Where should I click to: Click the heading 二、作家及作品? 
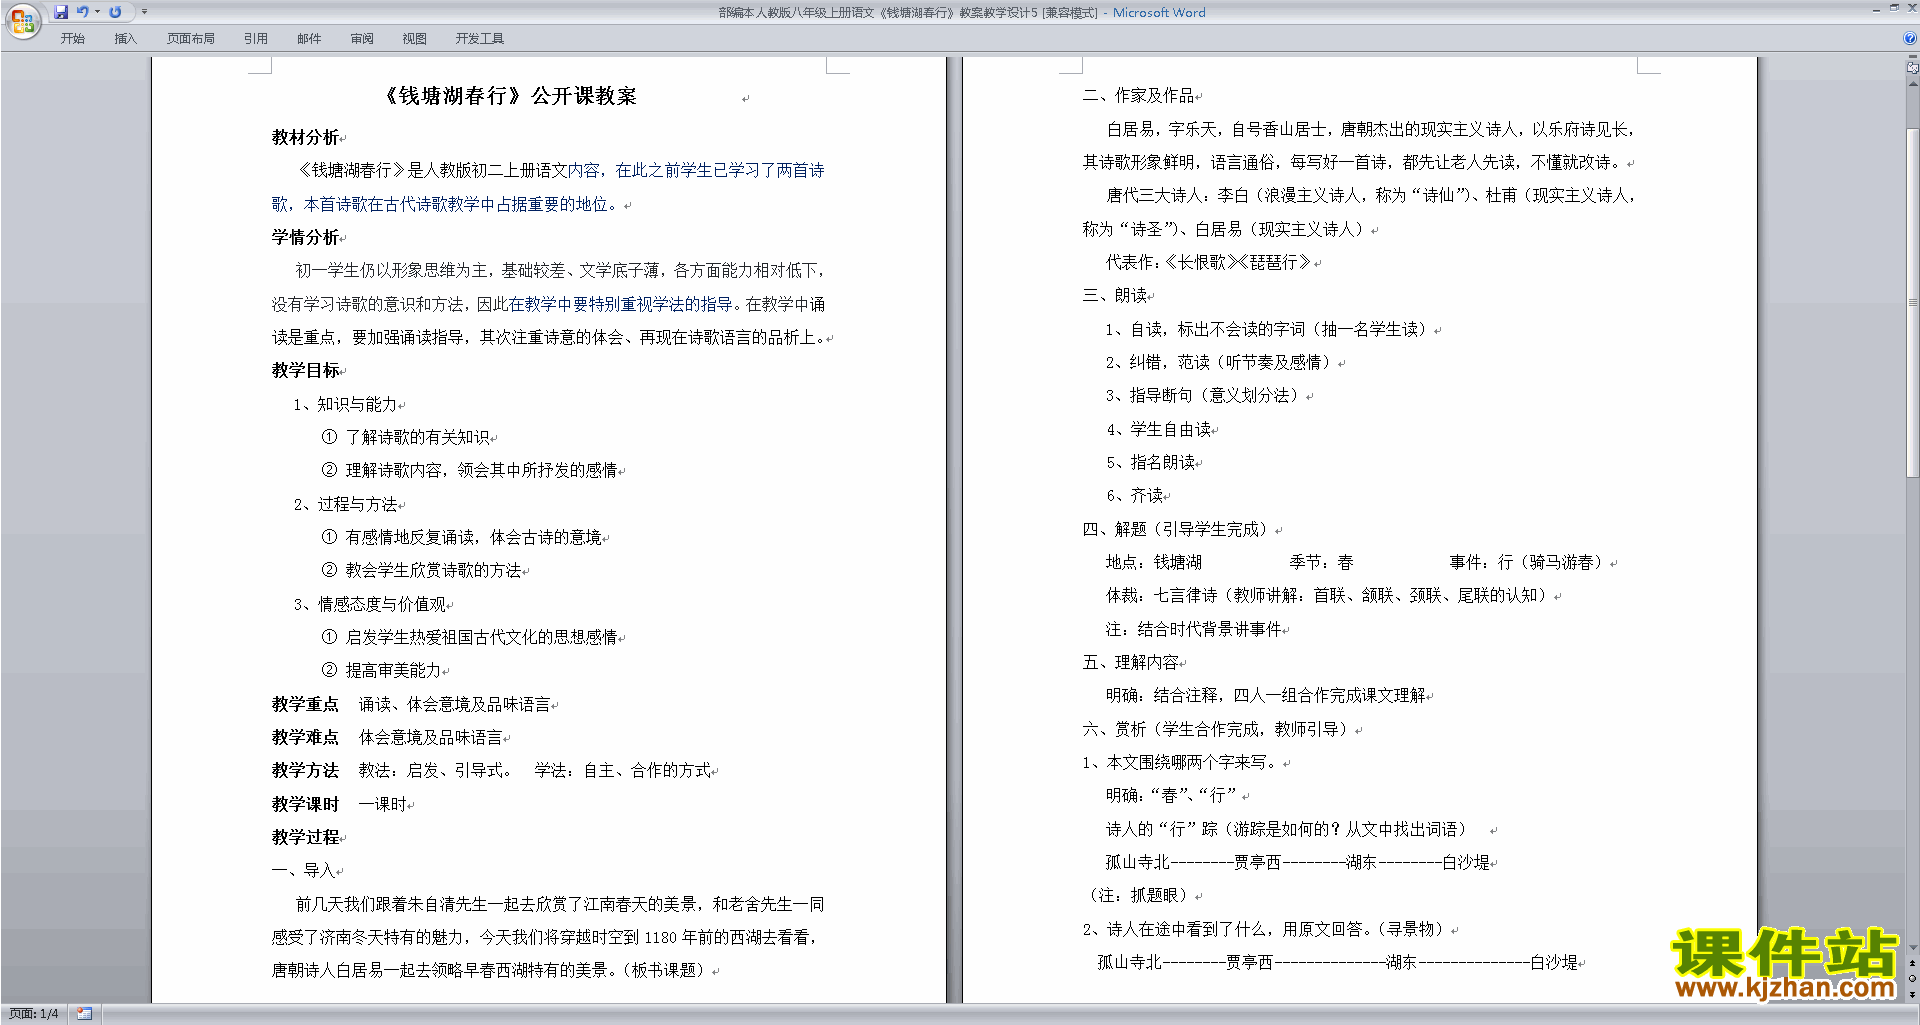[1138, 95]
